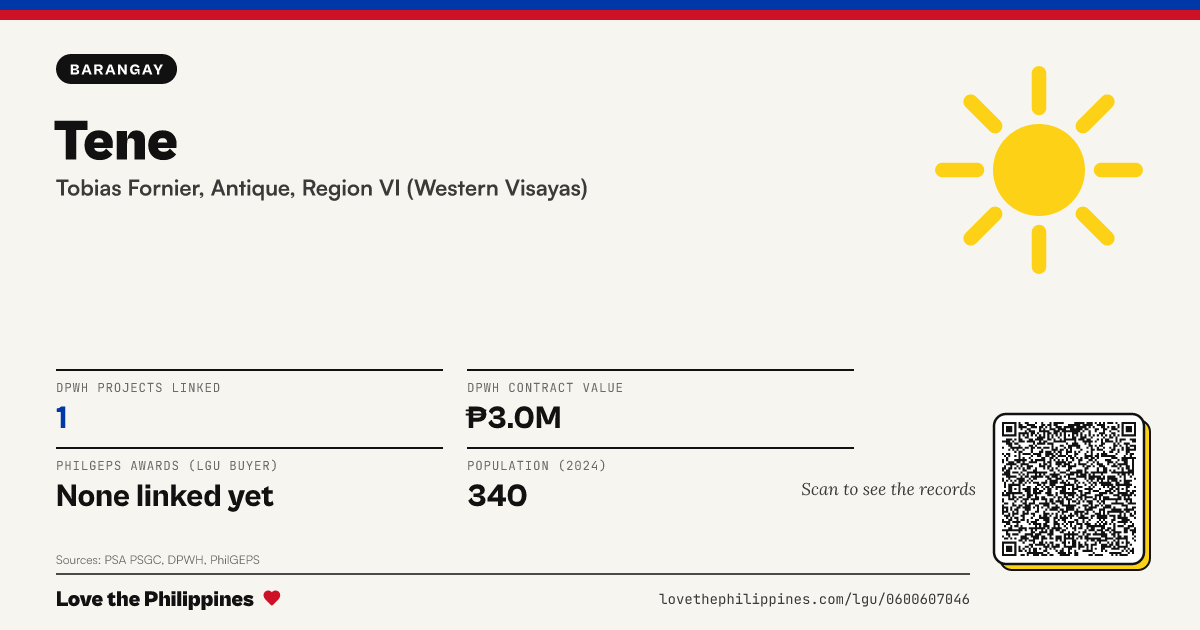This screenshot has width=1200, height=630.
Task: Click the PHILGEPS AWARDS (LGU BUYER) label
Action: point(167,466)
